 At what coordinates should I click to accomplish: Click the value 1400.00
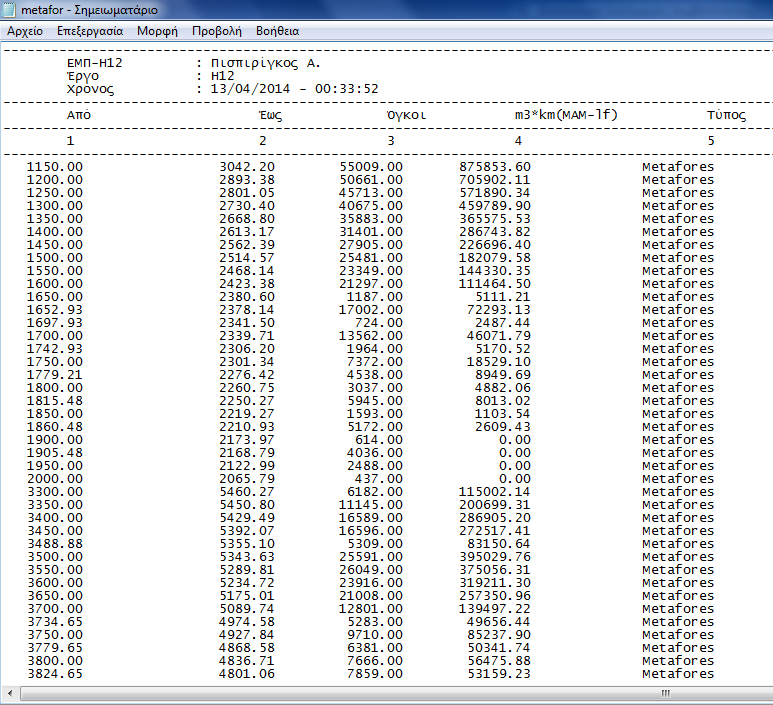(x=55, y=232)
